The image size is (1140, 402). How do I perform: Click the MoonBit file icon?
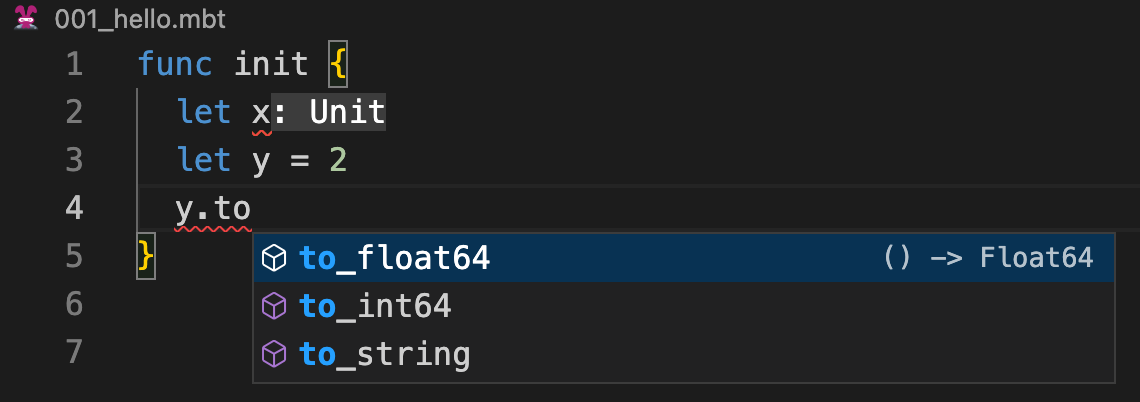pos(26,18)
